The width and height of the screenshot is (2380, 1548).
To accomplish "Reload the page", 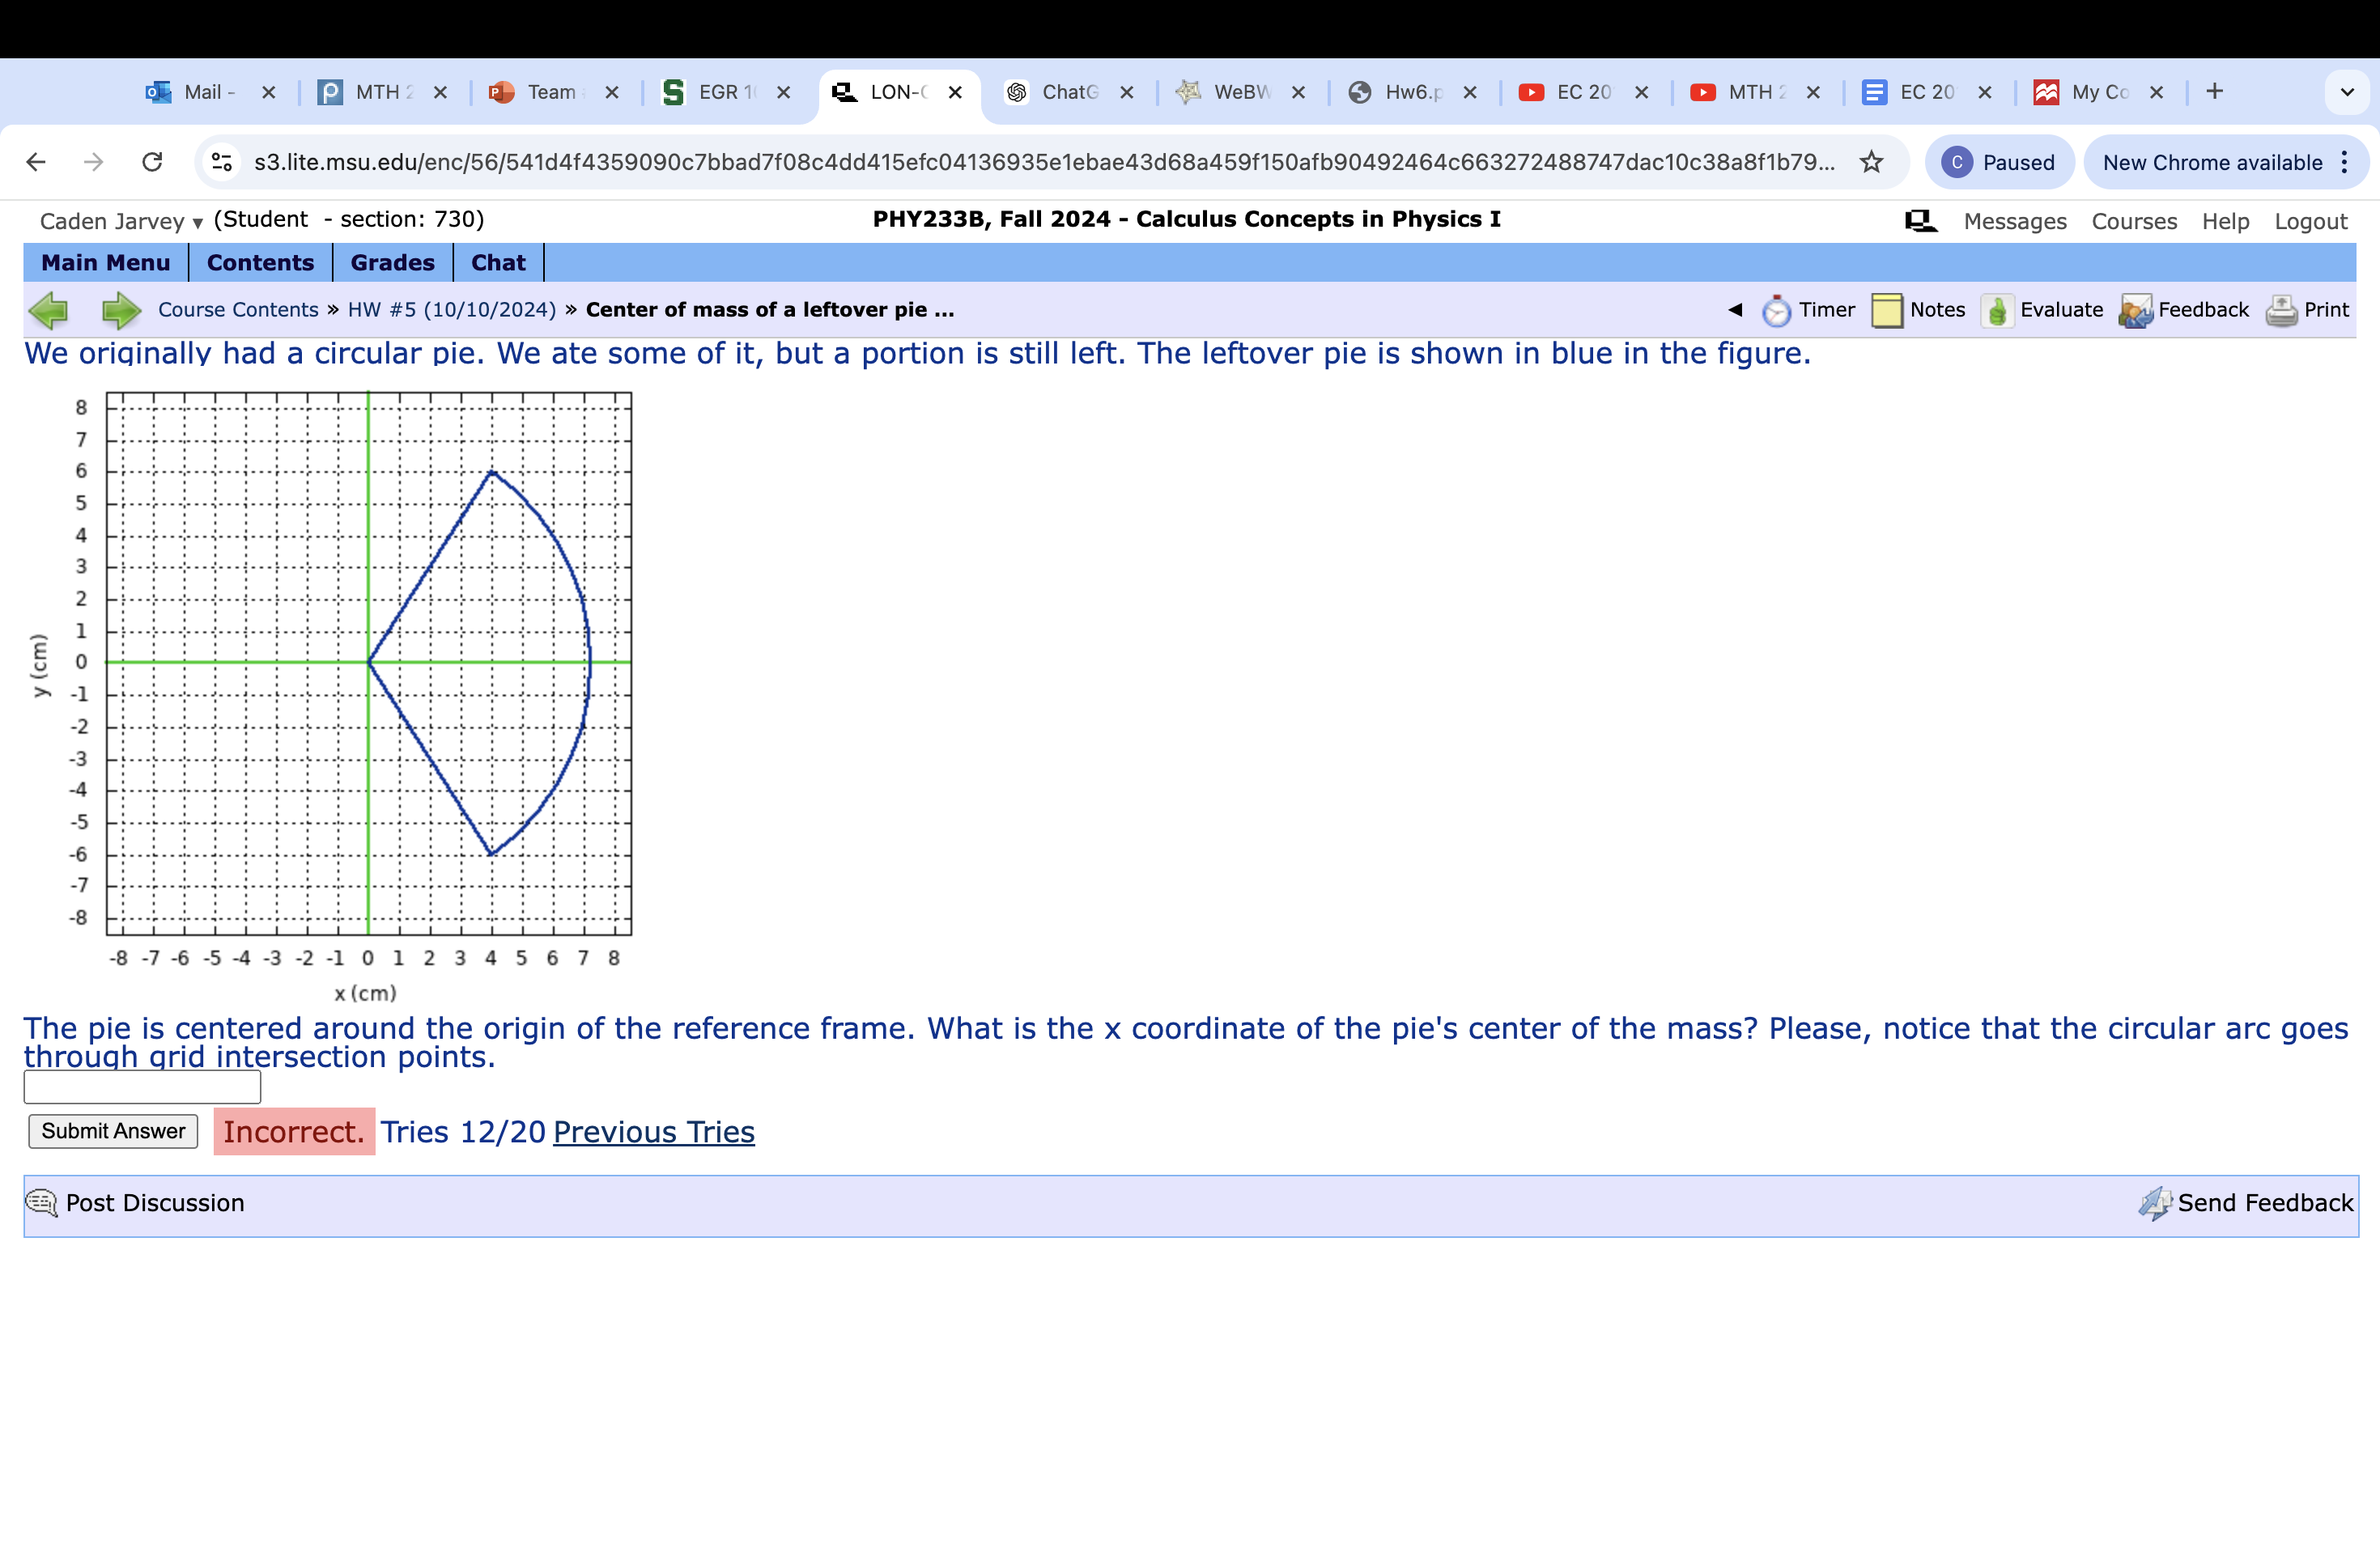I will click(152, 162).
